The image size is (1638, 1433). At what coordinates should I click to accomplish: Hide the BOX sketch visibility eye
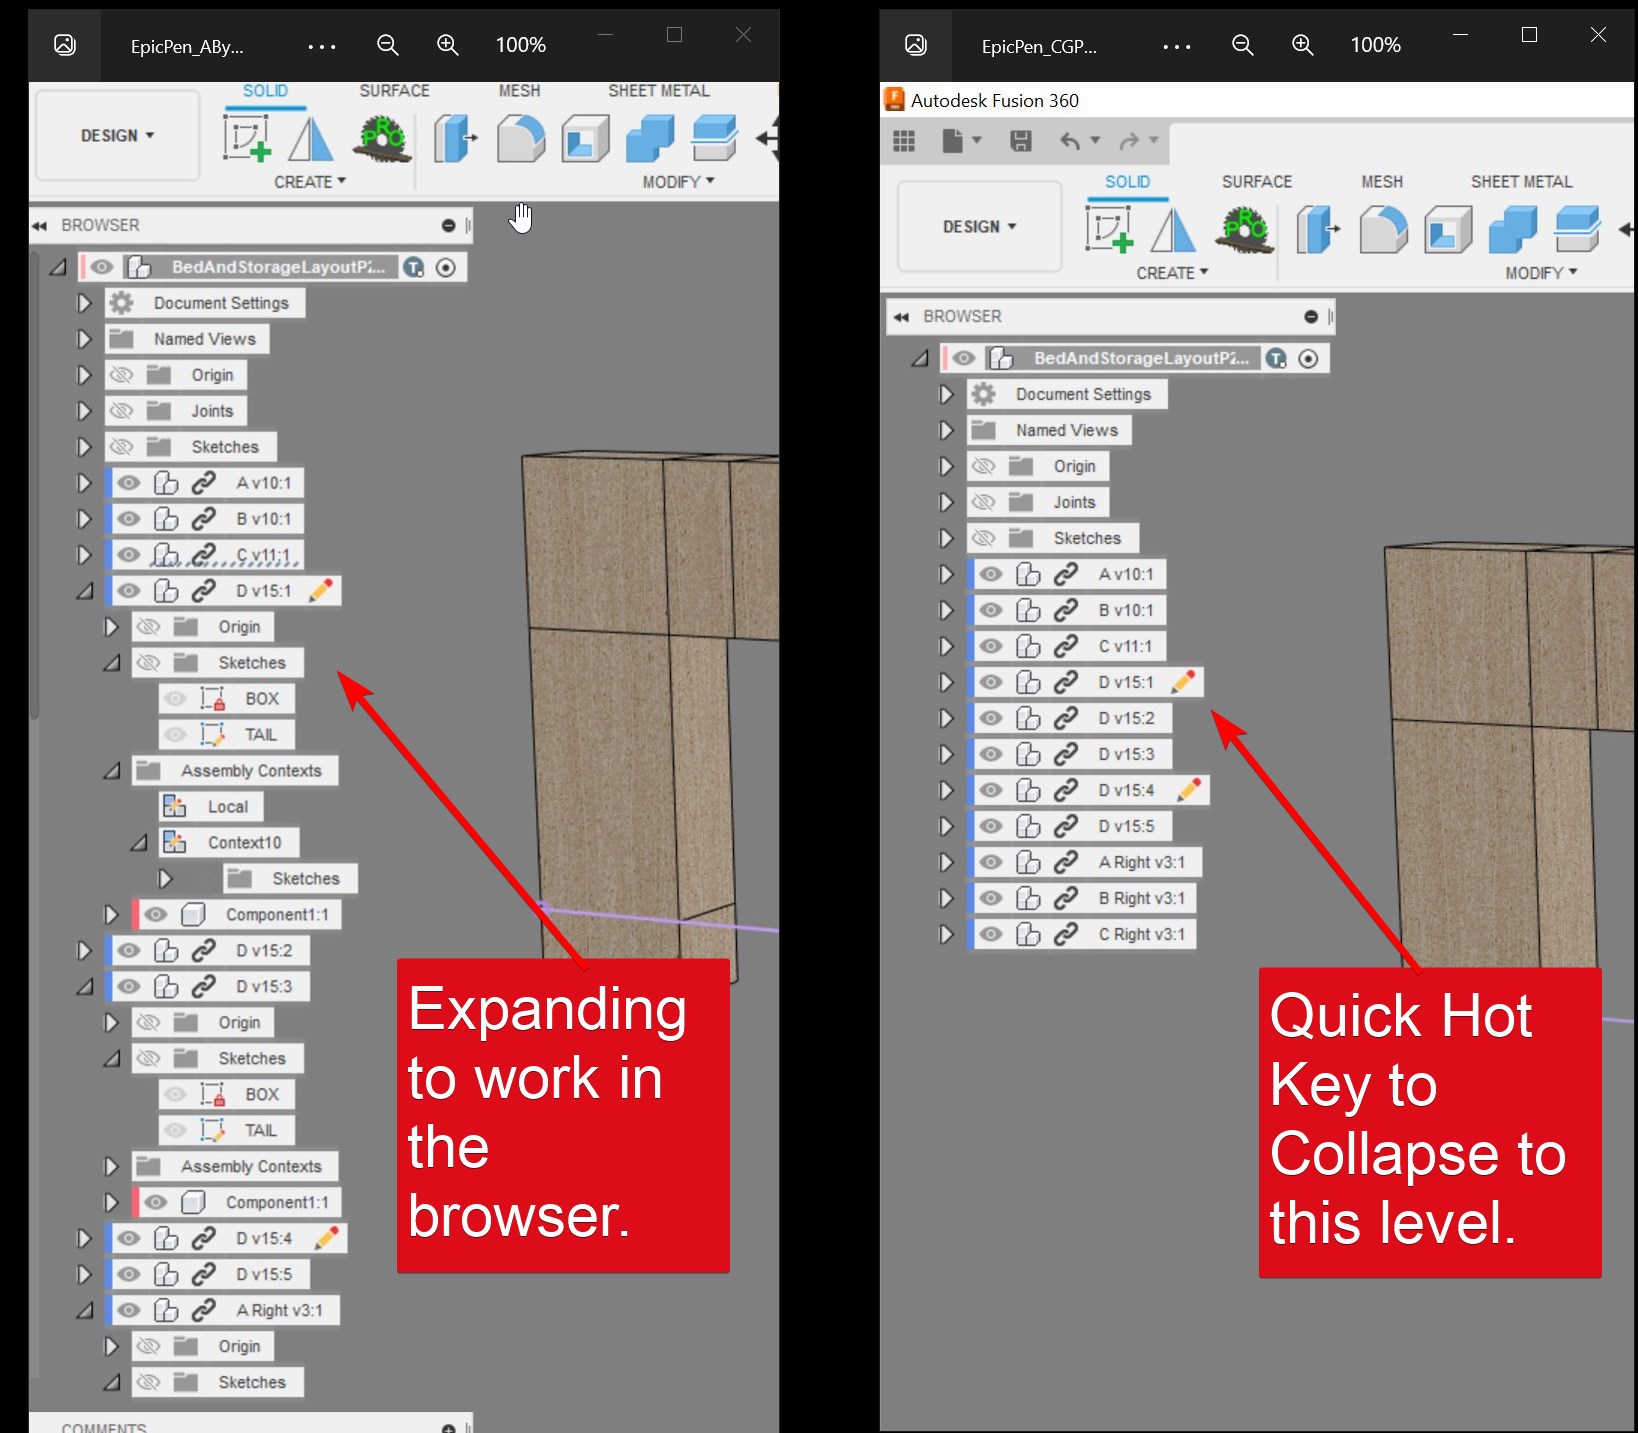point(175,698)
